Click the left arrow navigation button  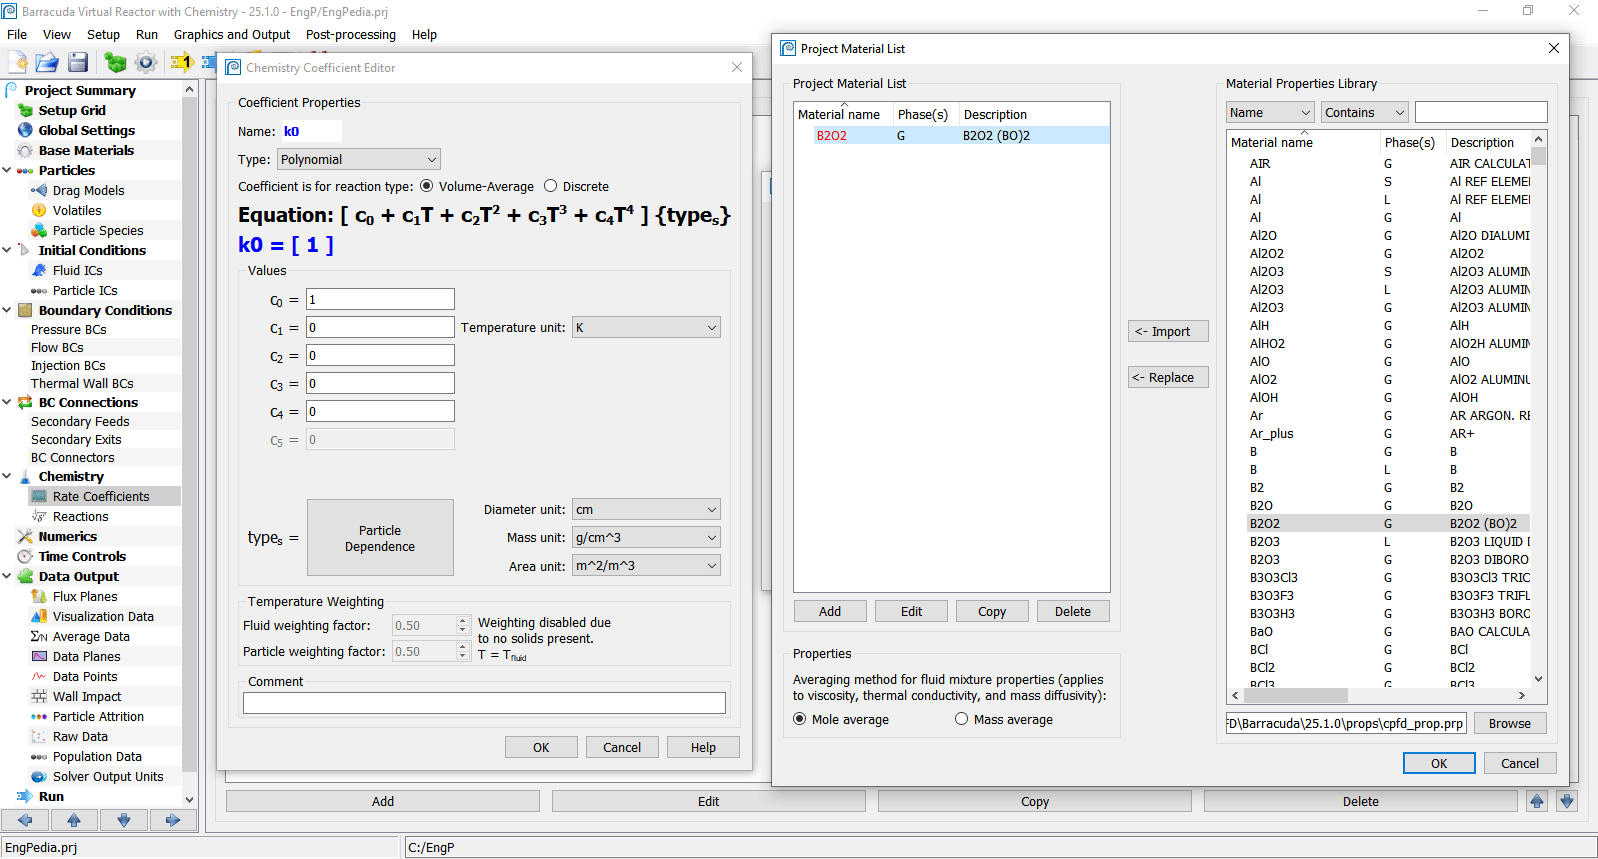pyautogui.click(x=25, y=820)
